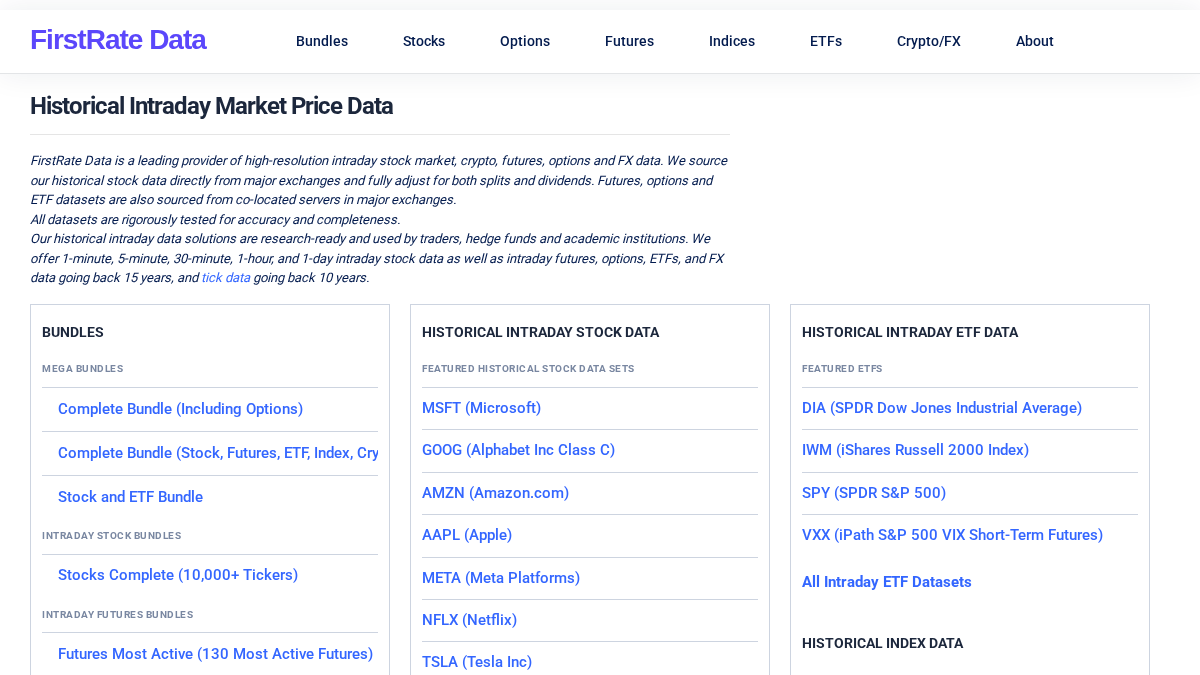The height and width of the screenshot is (675, 1200).
Task: Open Complete Bundle (Including Options)
Action: (x=180, y=409)
